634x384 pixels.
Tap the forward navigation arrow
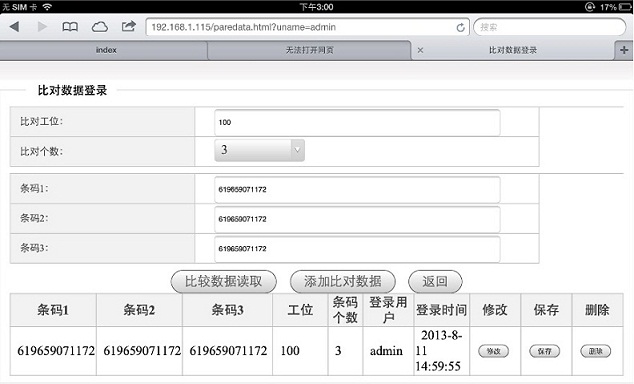[42, 27]
